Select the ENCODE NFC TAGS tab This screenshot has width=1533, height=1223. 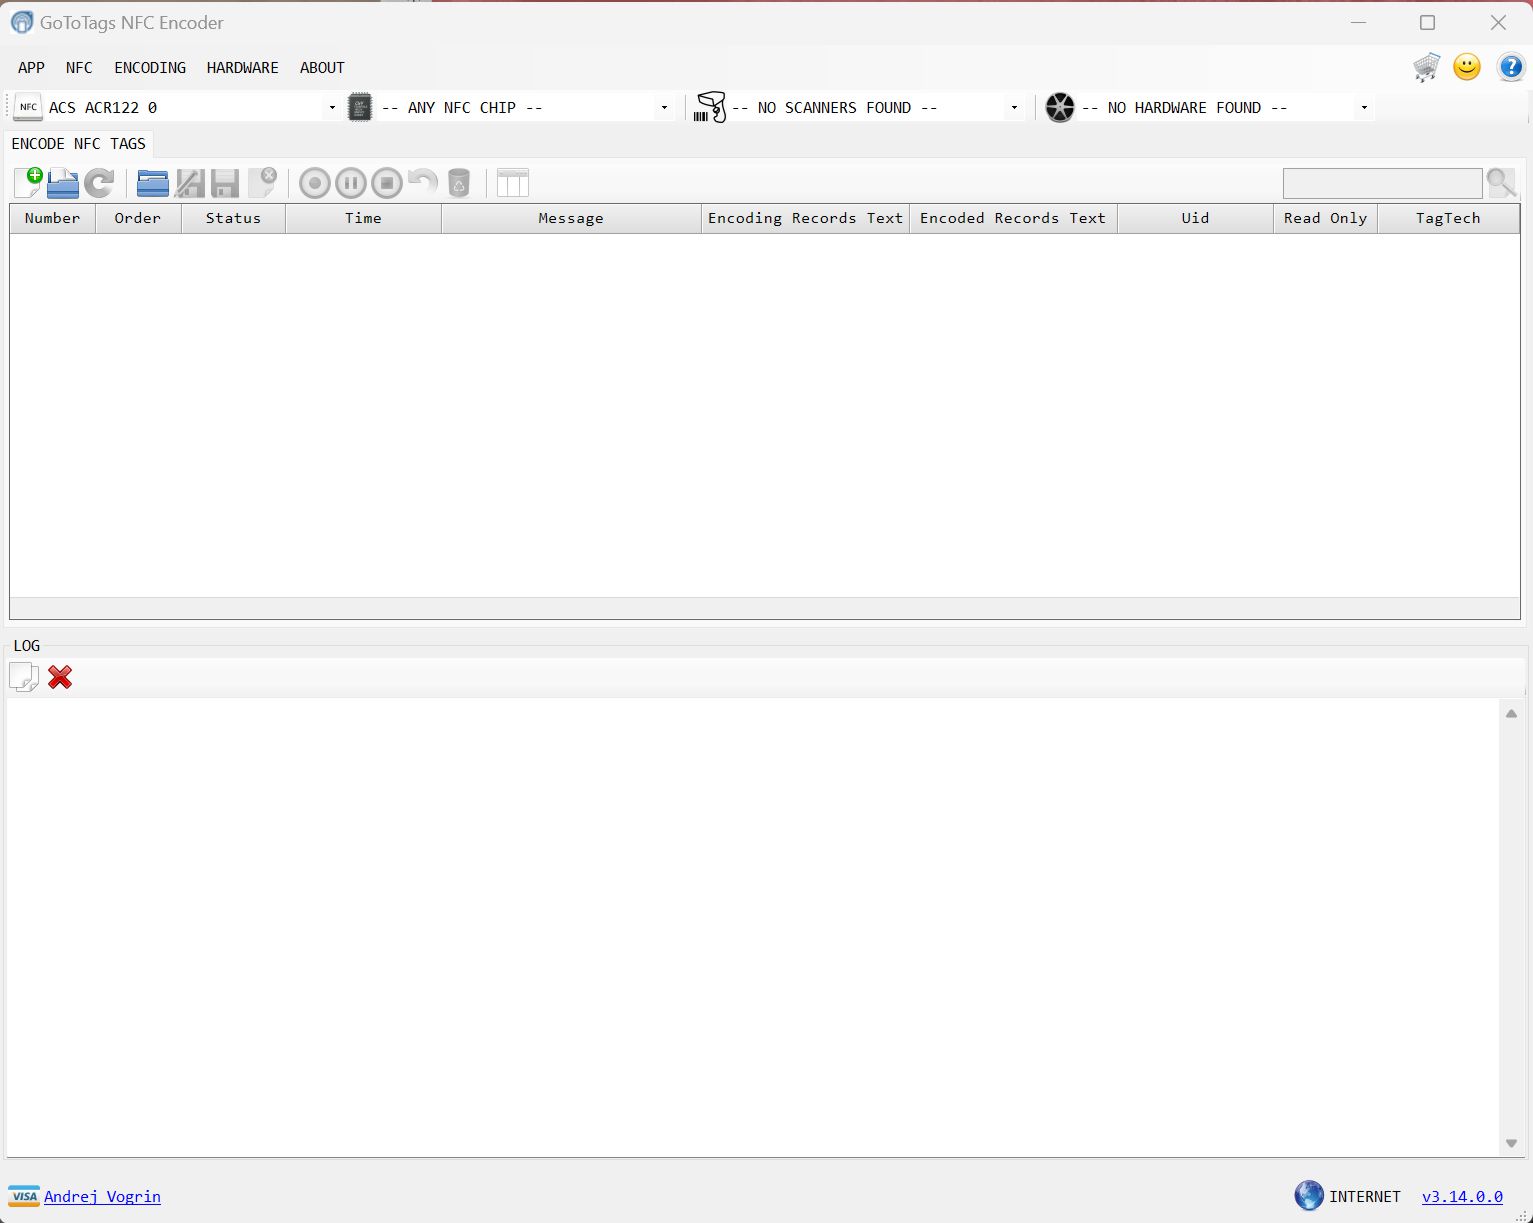coord(78,144)
